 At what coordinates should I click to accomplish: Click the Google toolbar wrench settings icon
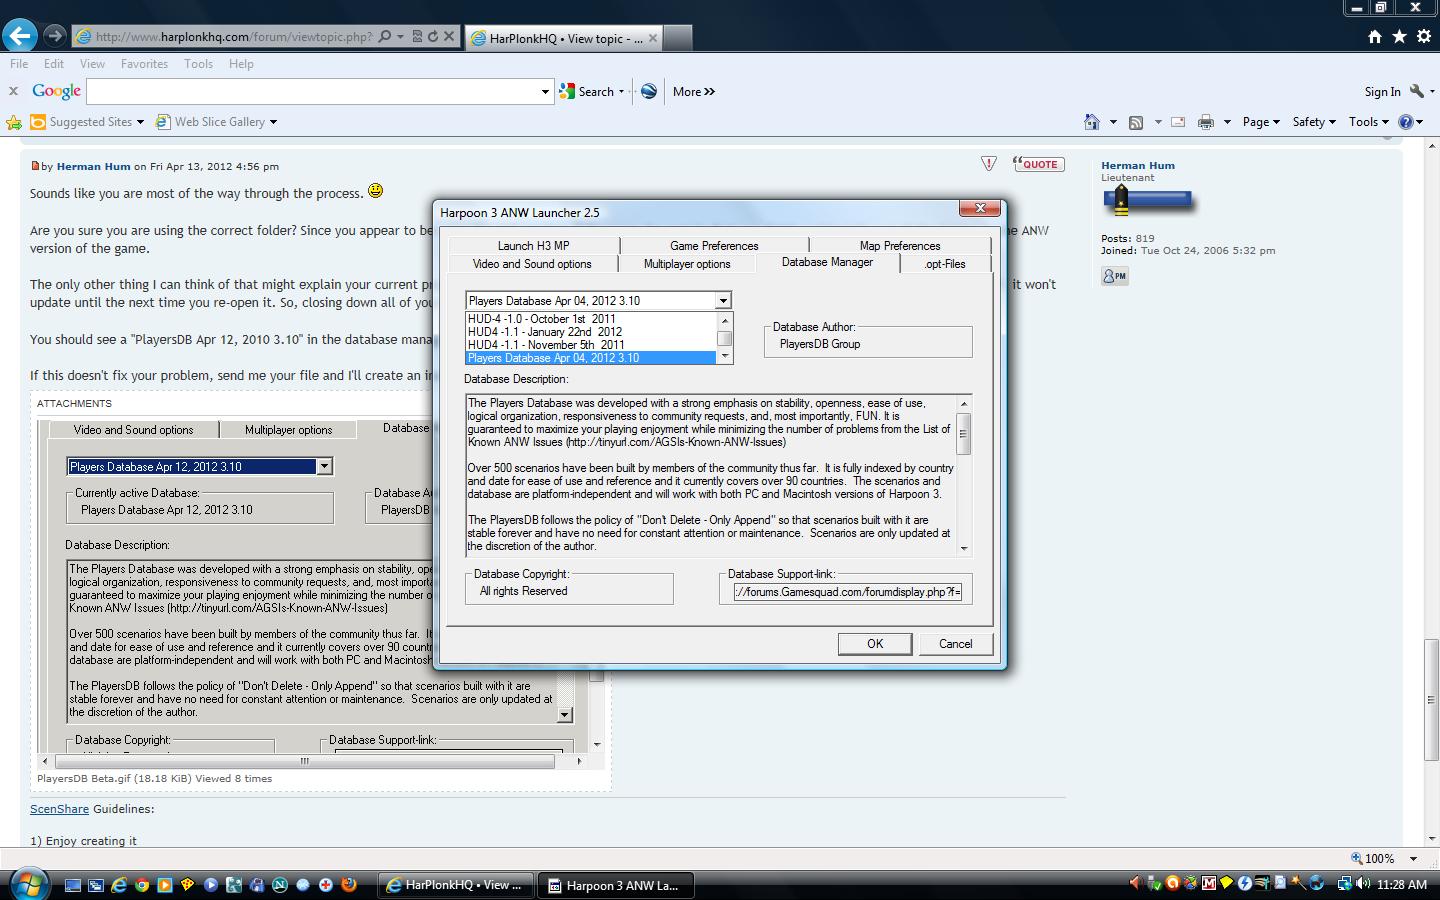(1416, 91)
